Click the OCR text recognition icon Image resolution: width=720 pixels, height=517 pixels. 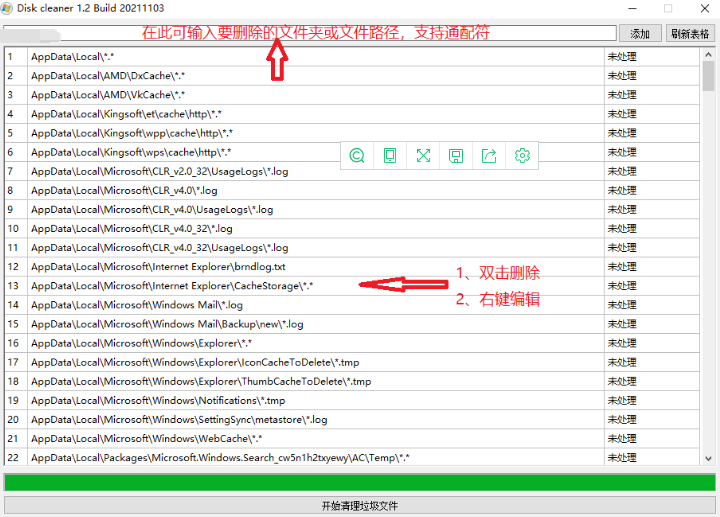click(357, 156)
